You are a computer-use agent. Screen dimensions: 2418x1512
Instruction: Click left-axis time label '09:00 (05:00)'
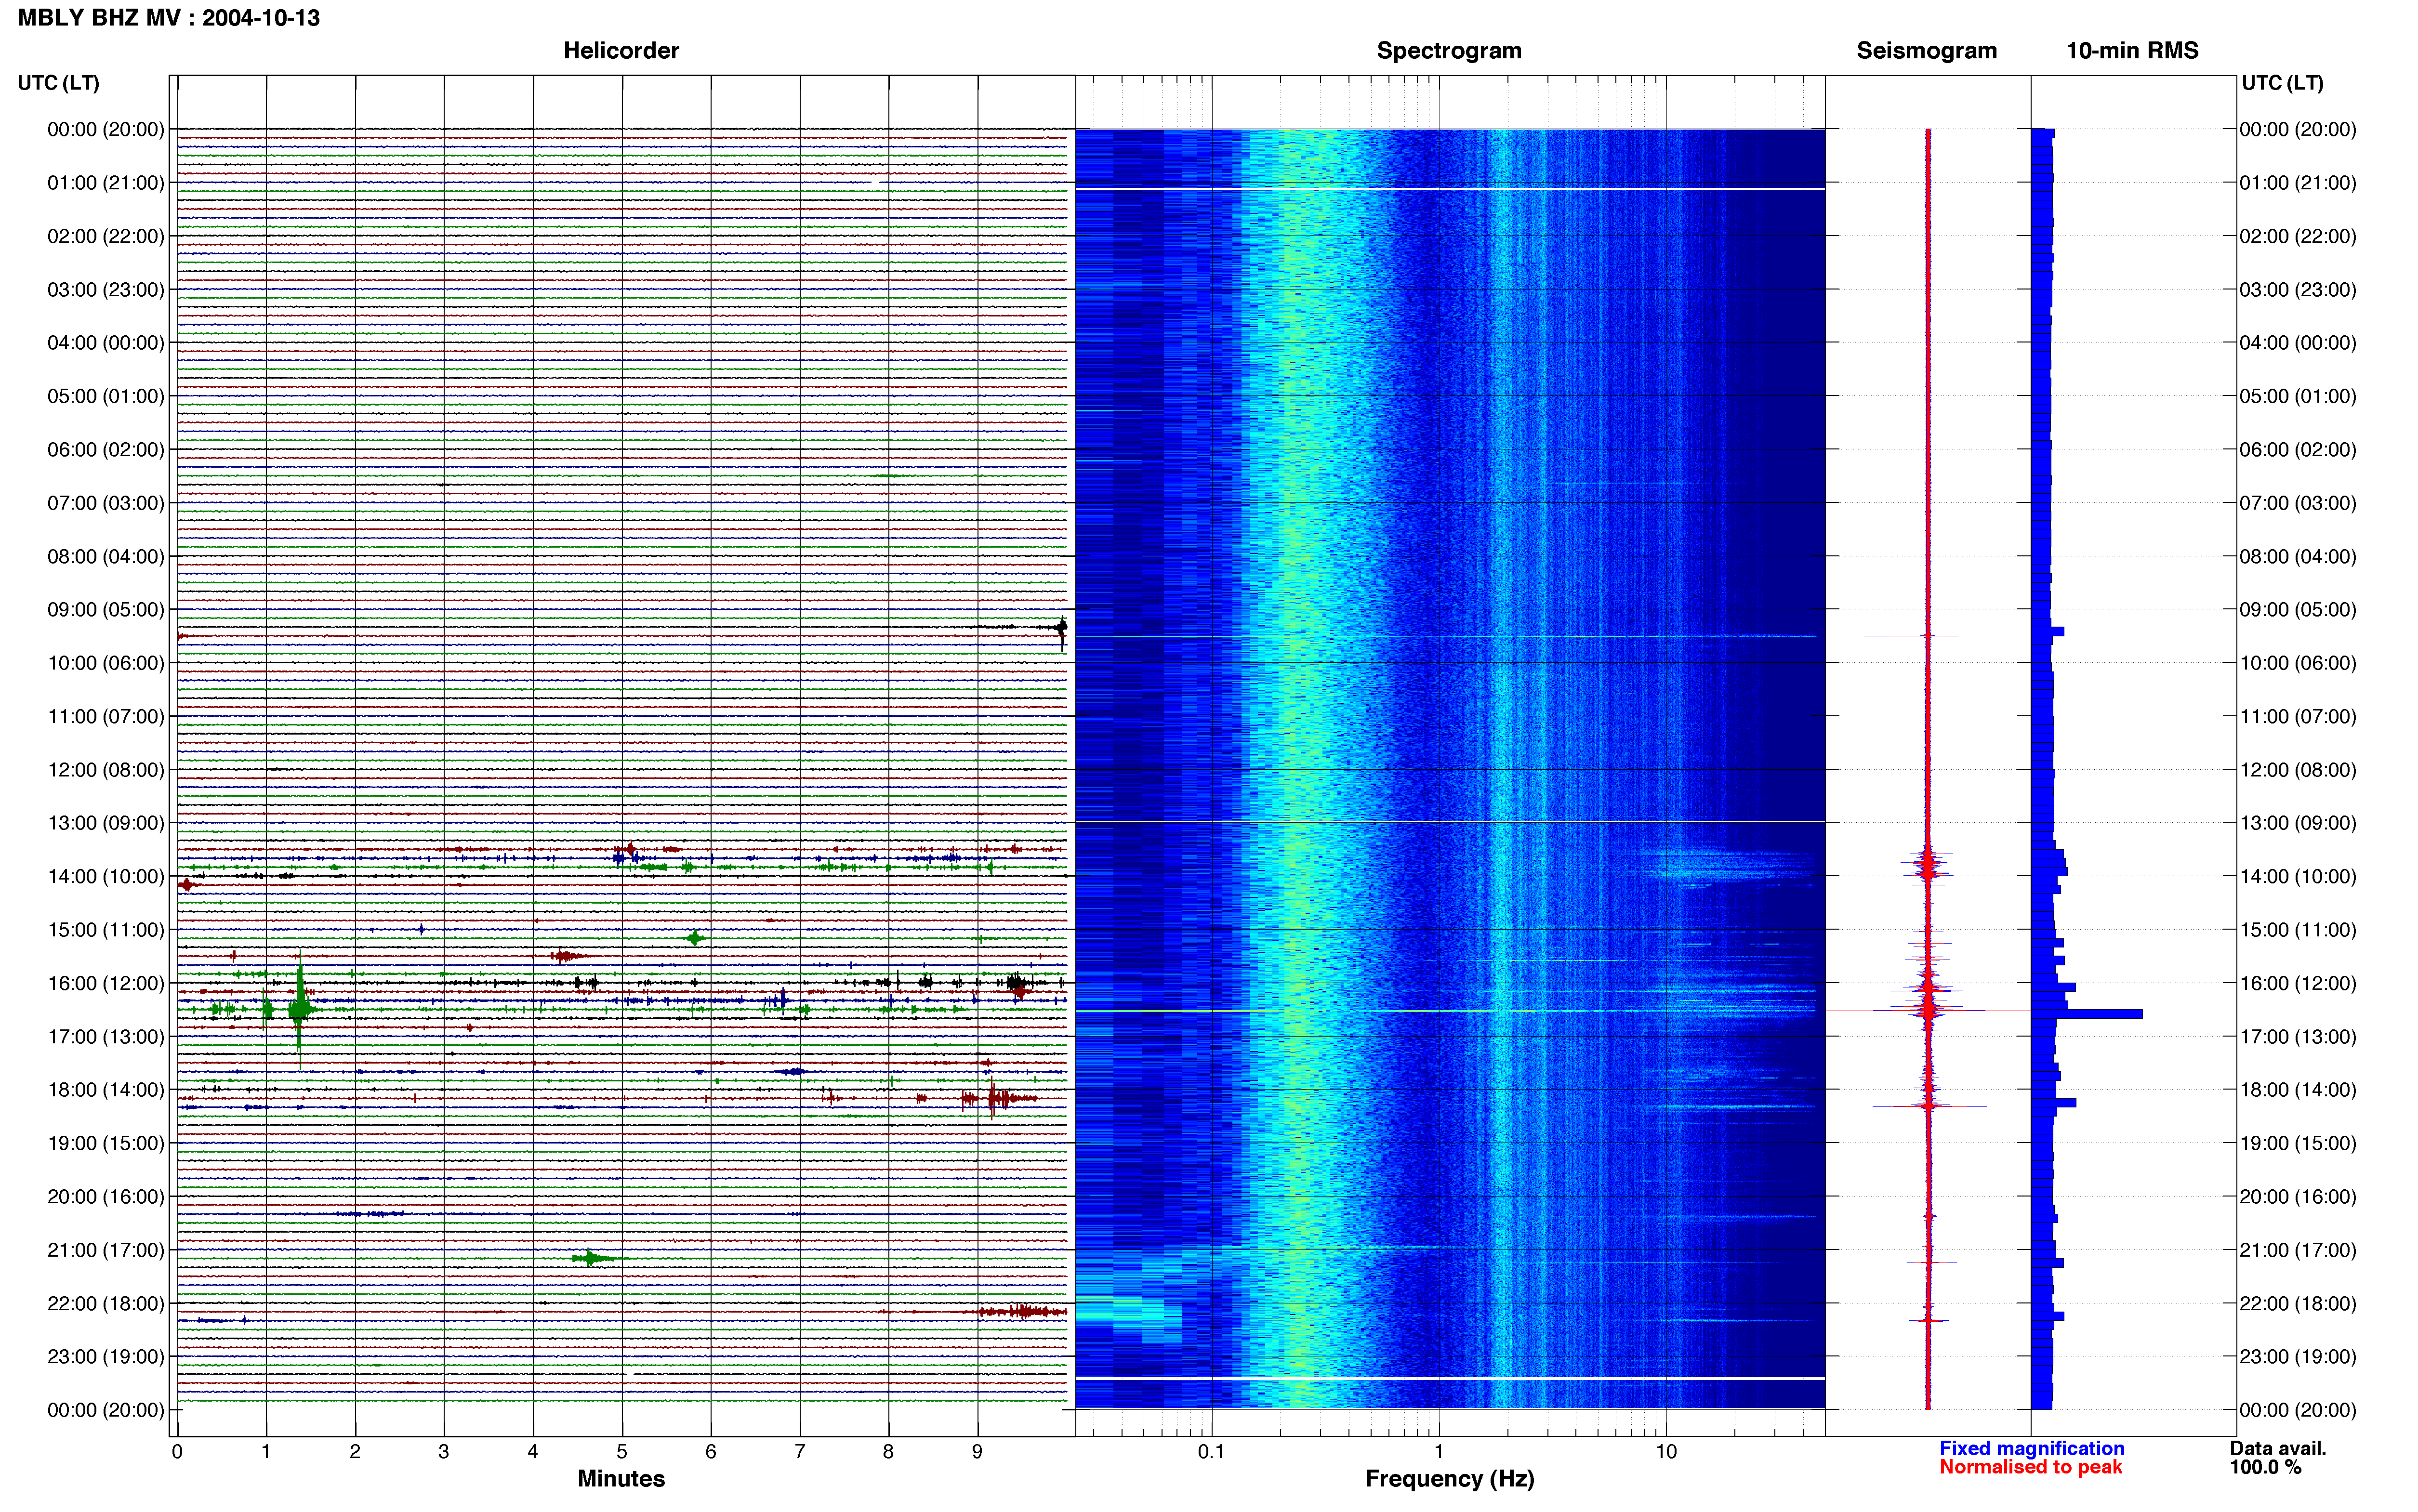click(x=106, y=610)
